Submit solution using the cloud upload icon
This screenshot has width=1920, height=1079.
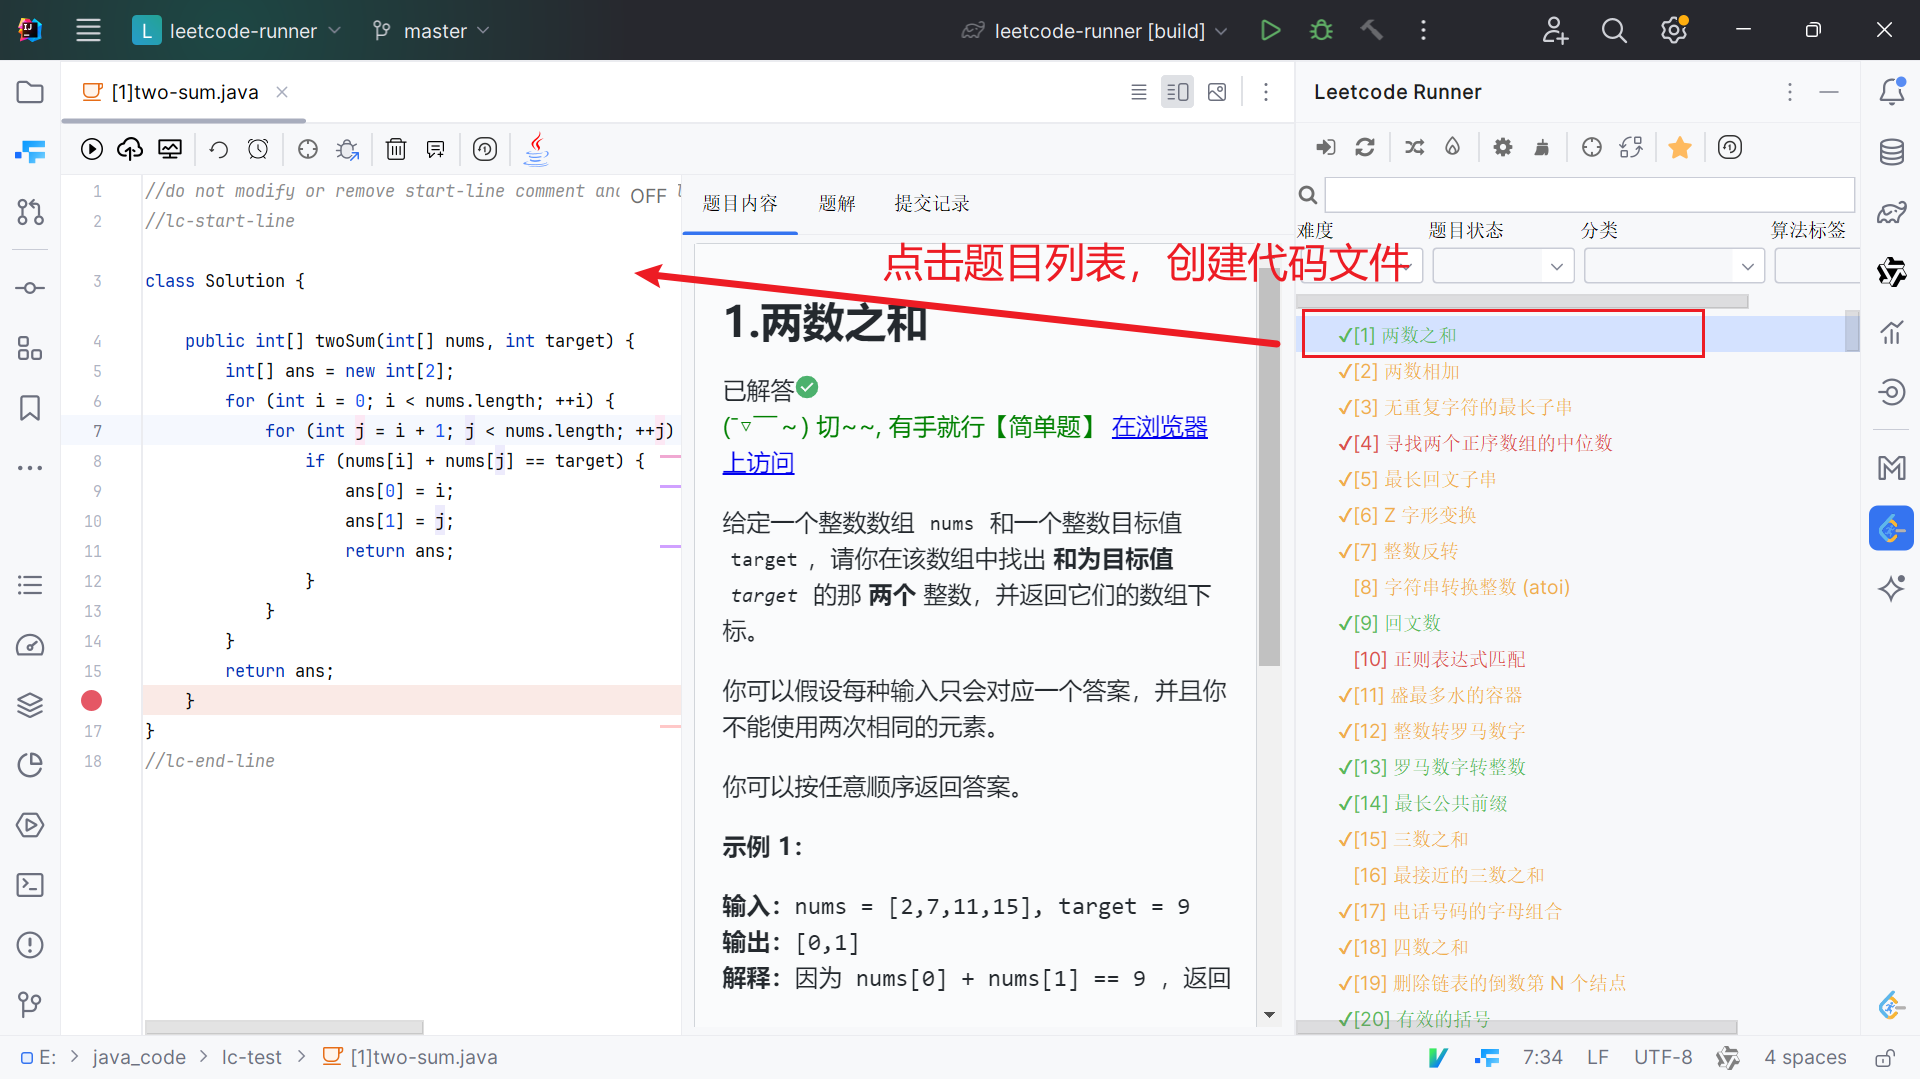pos(130,149)
